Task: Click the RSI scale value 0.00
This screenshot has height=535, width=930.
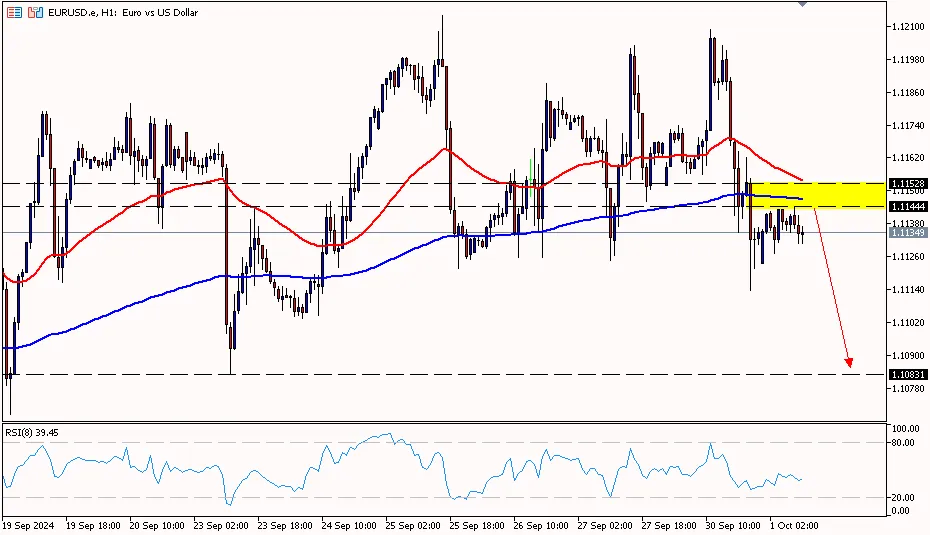Action: tap(901, 511)
